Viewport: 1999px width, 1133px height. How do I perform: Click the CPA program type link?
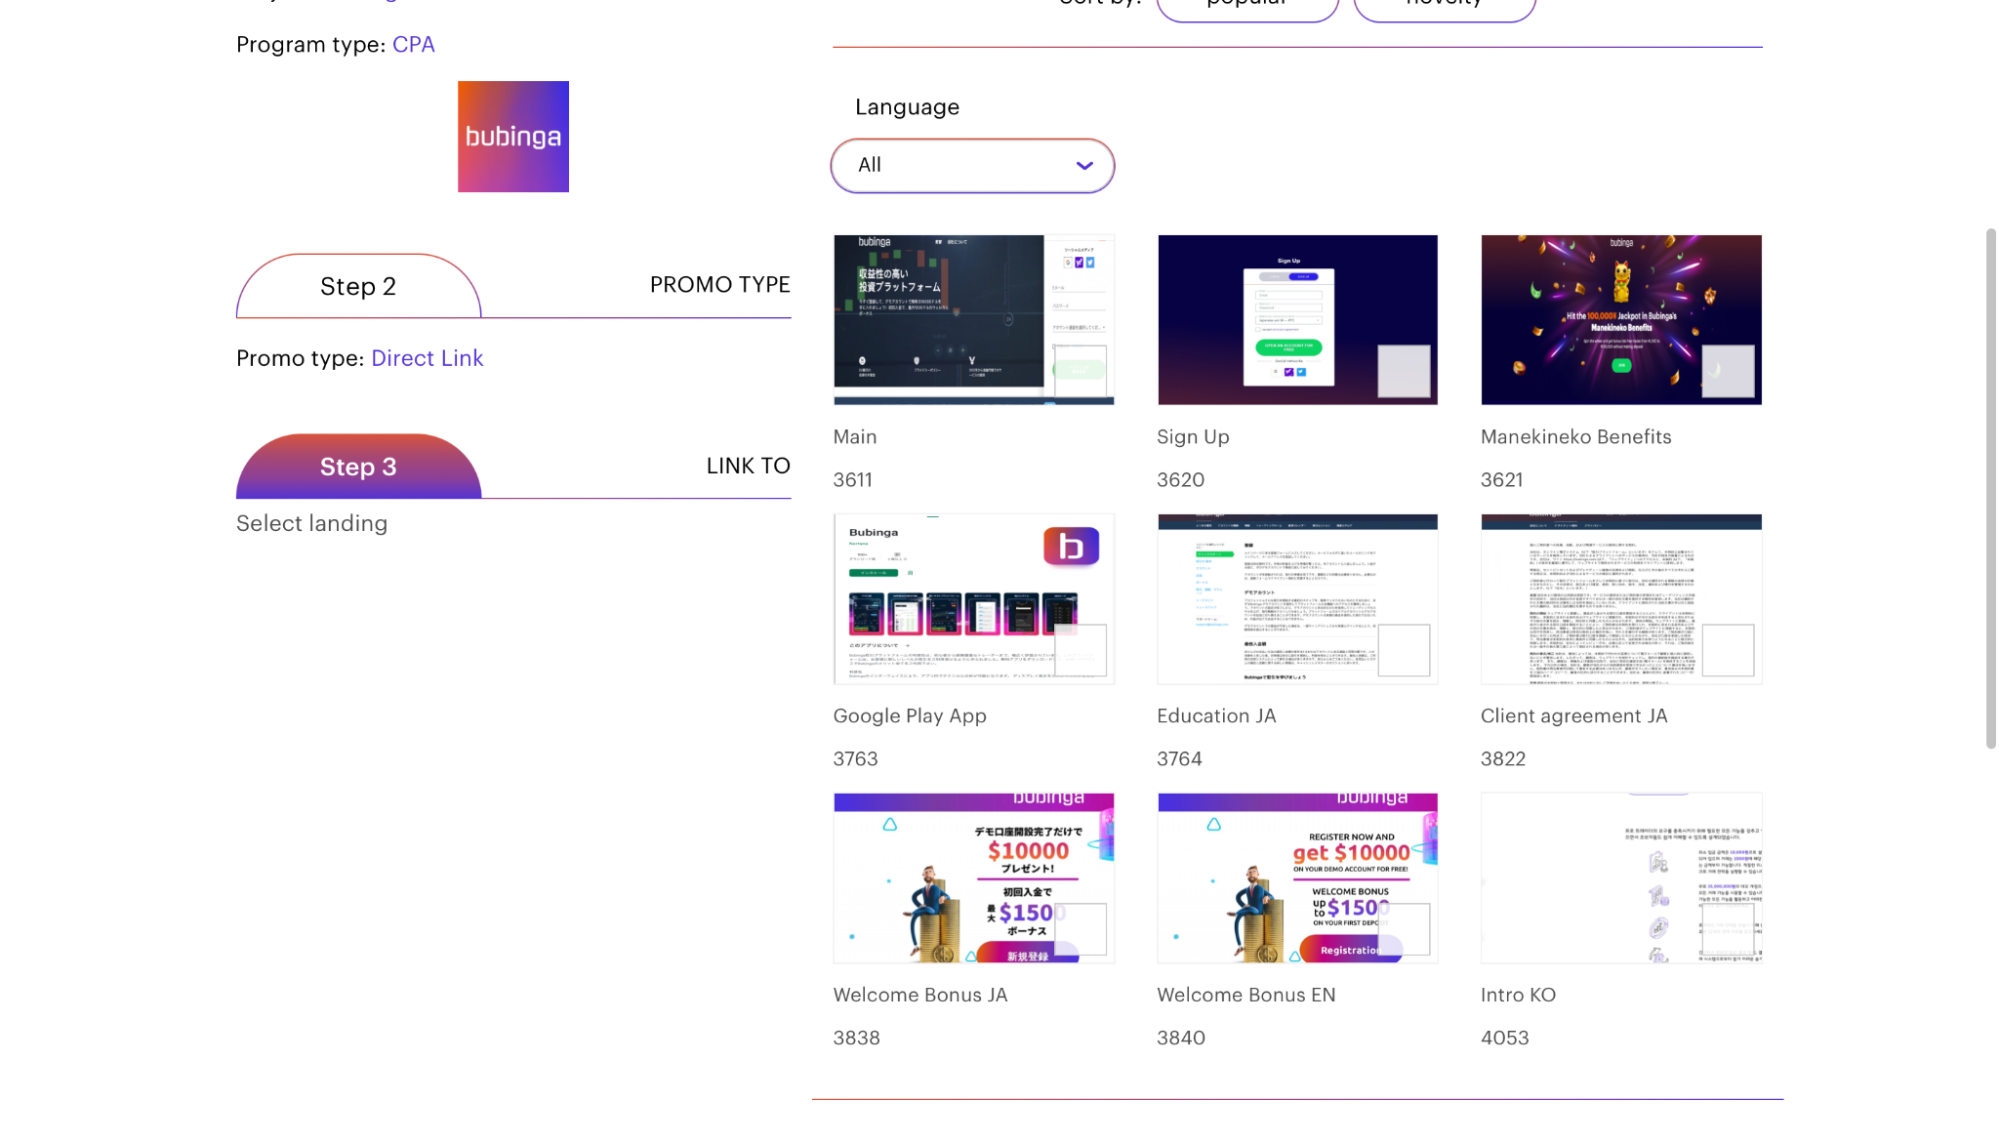[413, 44]
